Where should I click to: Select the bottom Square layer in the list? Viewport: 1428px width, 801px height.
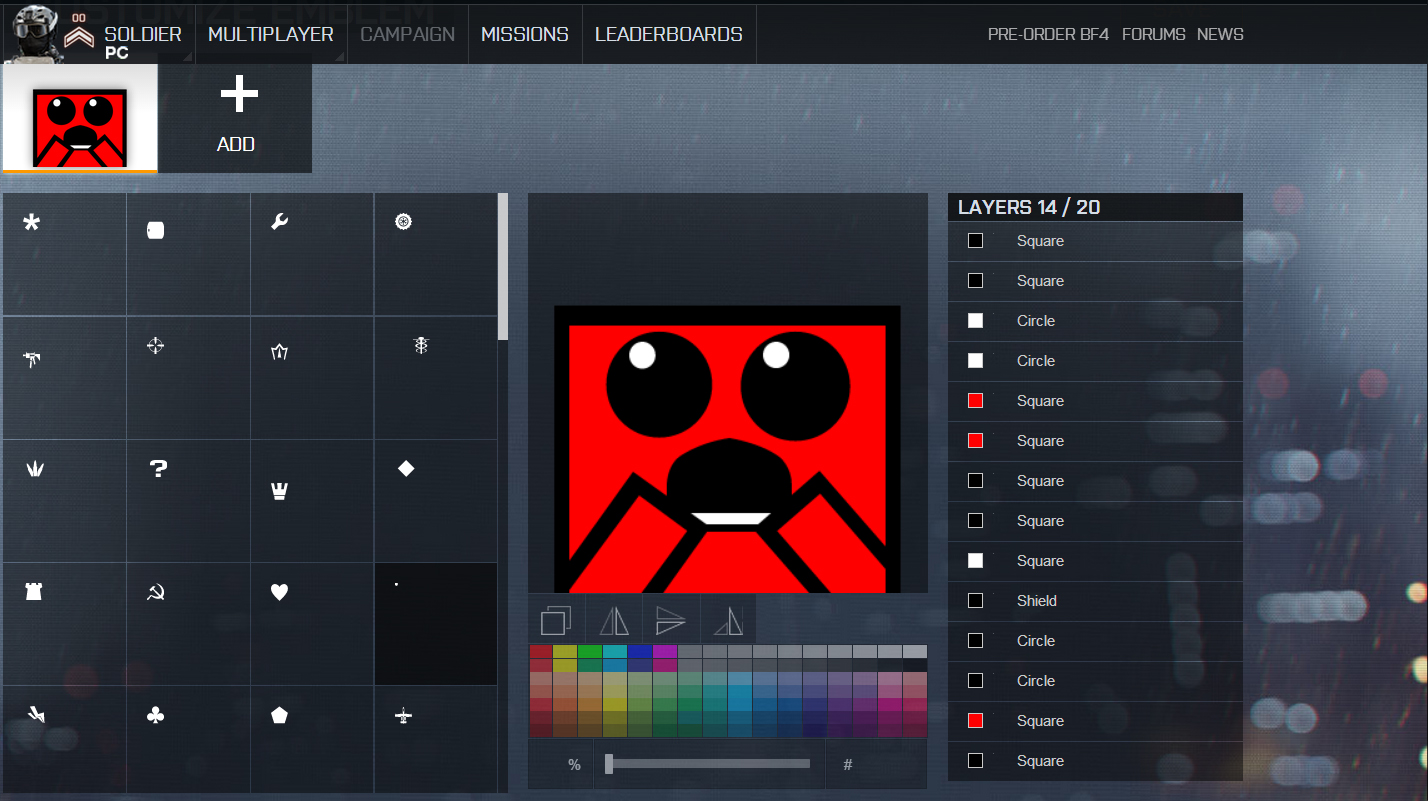pyautogui.click(x=1095, y=761)
